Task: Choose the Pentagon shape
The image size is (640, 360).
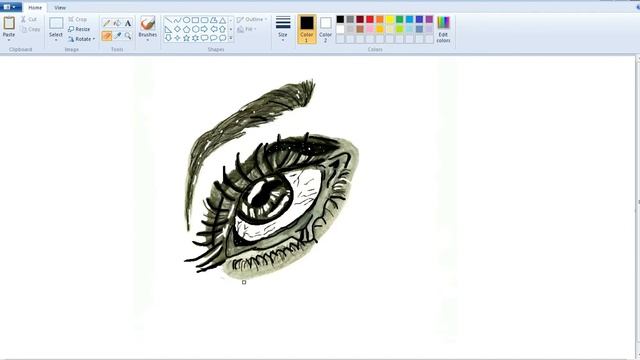Action: (186, 29)
